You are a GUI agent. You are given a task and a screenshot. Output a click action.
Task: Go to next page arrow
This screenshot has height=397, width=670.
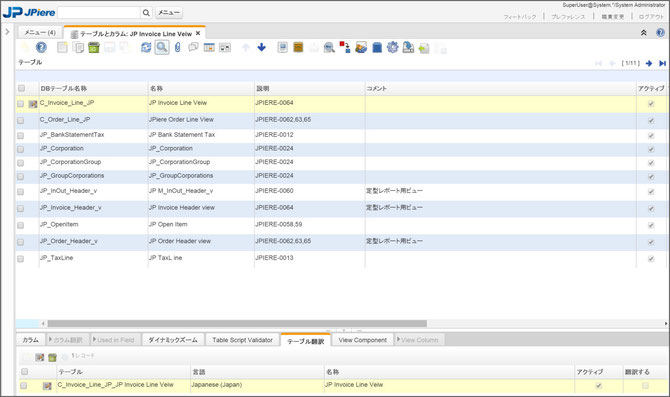coord(649,63)
